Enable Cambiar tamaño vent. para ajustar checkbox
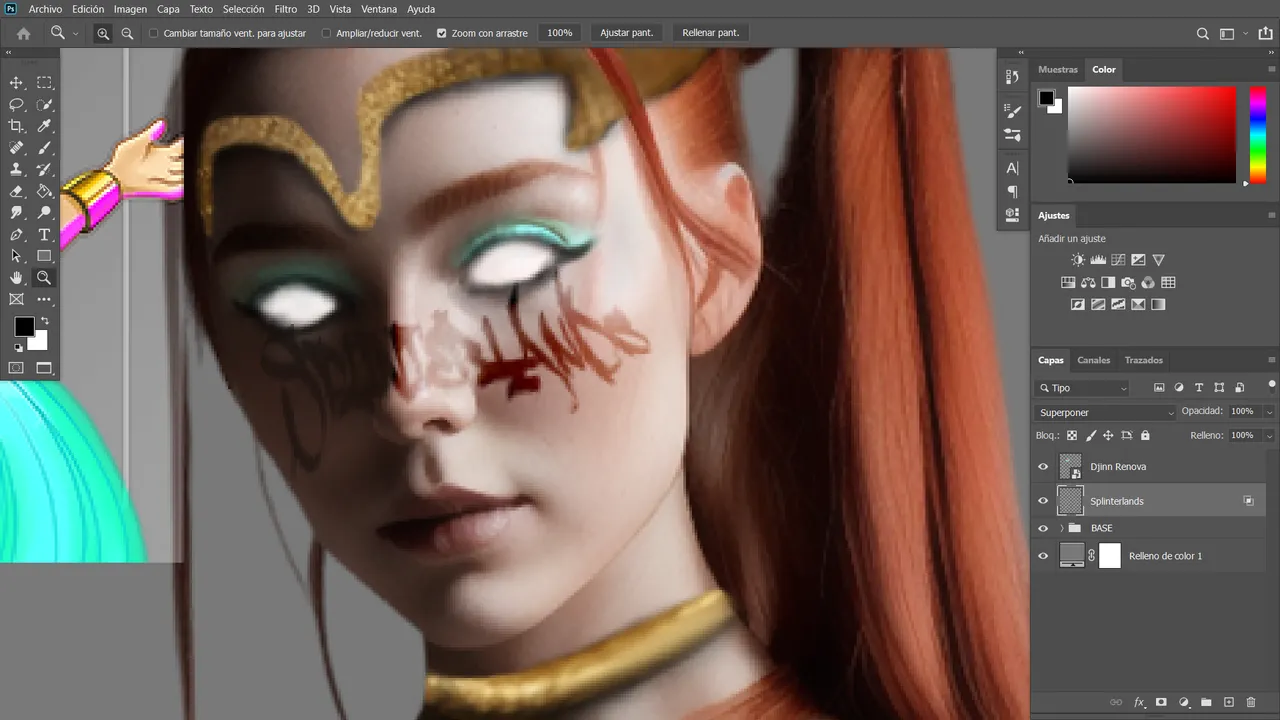 click(x=153, y=33)
